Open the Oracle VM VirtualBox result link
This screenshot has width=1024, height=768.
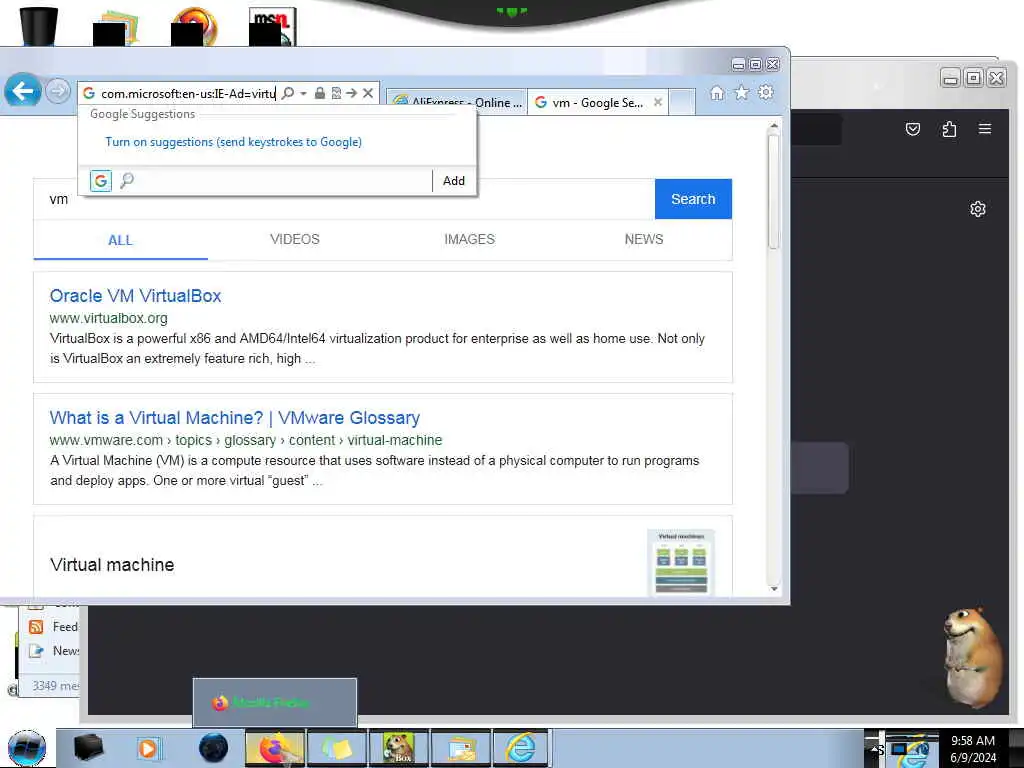pos(135,296)
